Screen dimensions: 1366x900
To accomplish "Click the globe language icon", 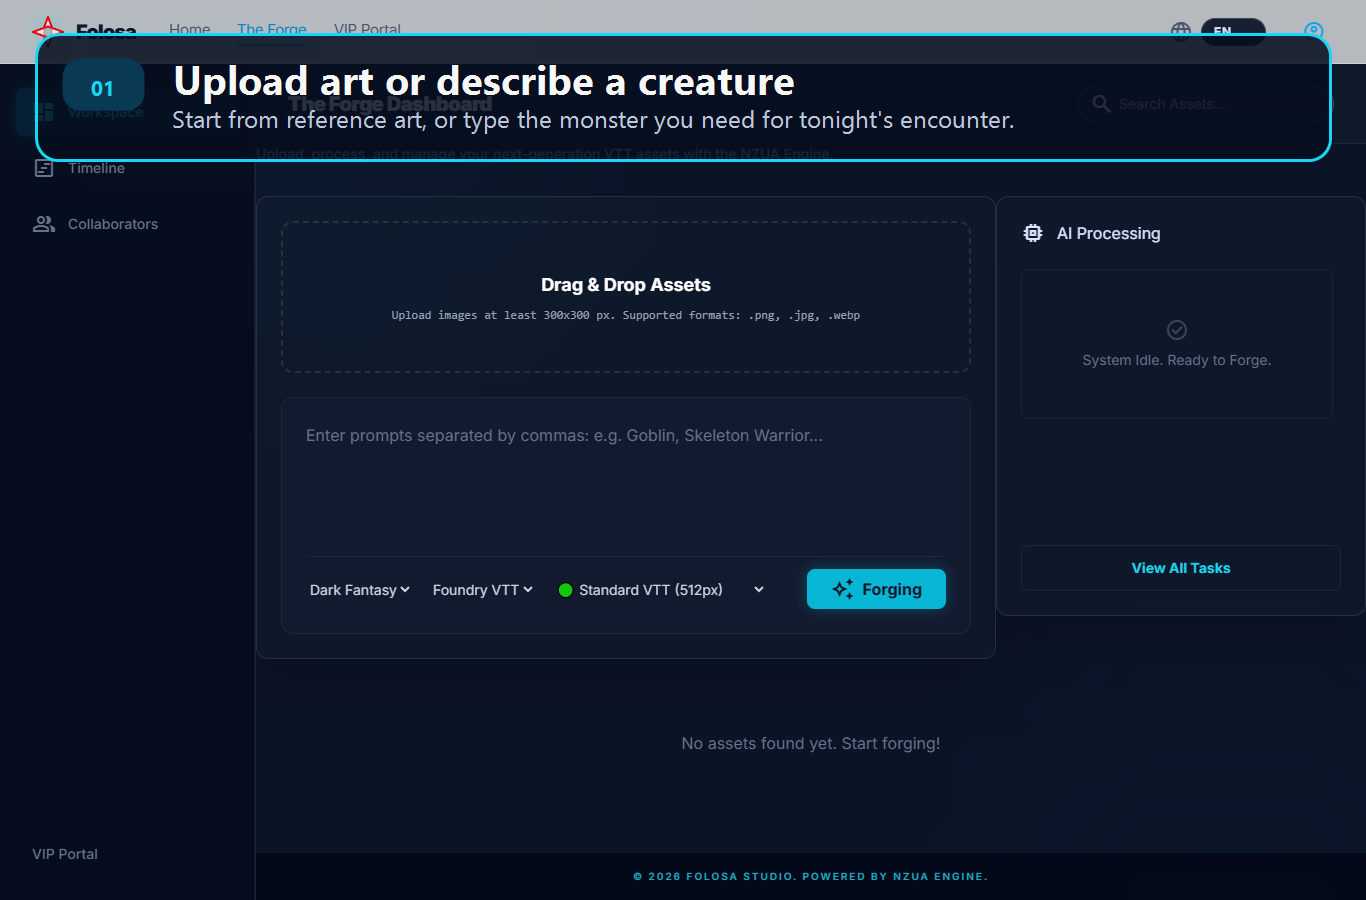I will point(1181,31).
